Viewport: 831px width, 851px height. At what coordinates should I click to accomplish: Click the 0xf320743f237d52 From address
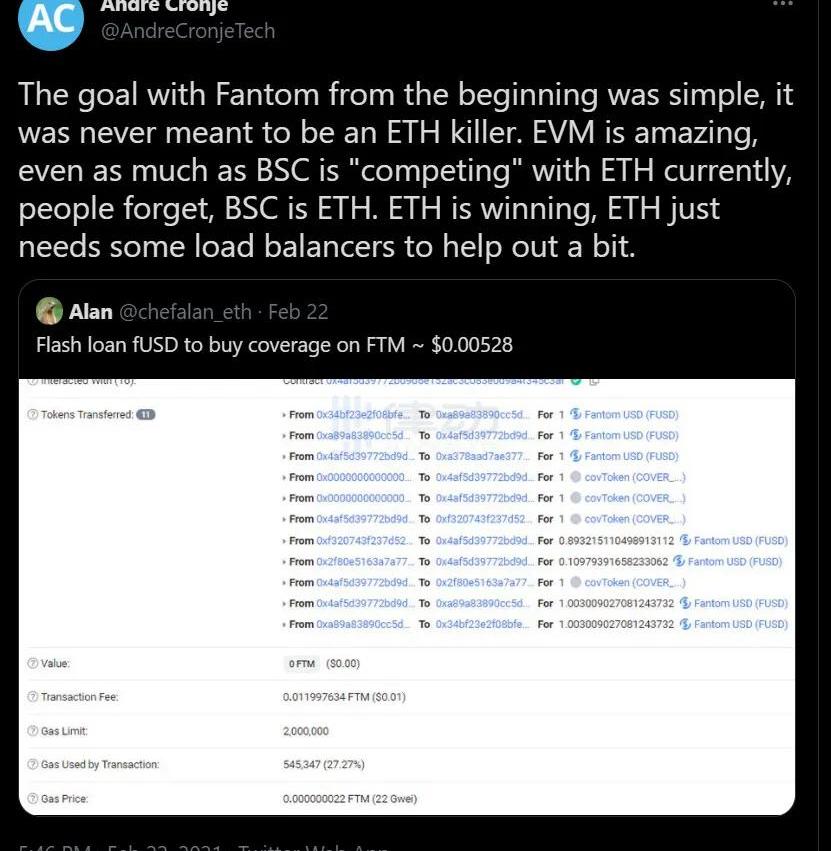tap(363, 540)
